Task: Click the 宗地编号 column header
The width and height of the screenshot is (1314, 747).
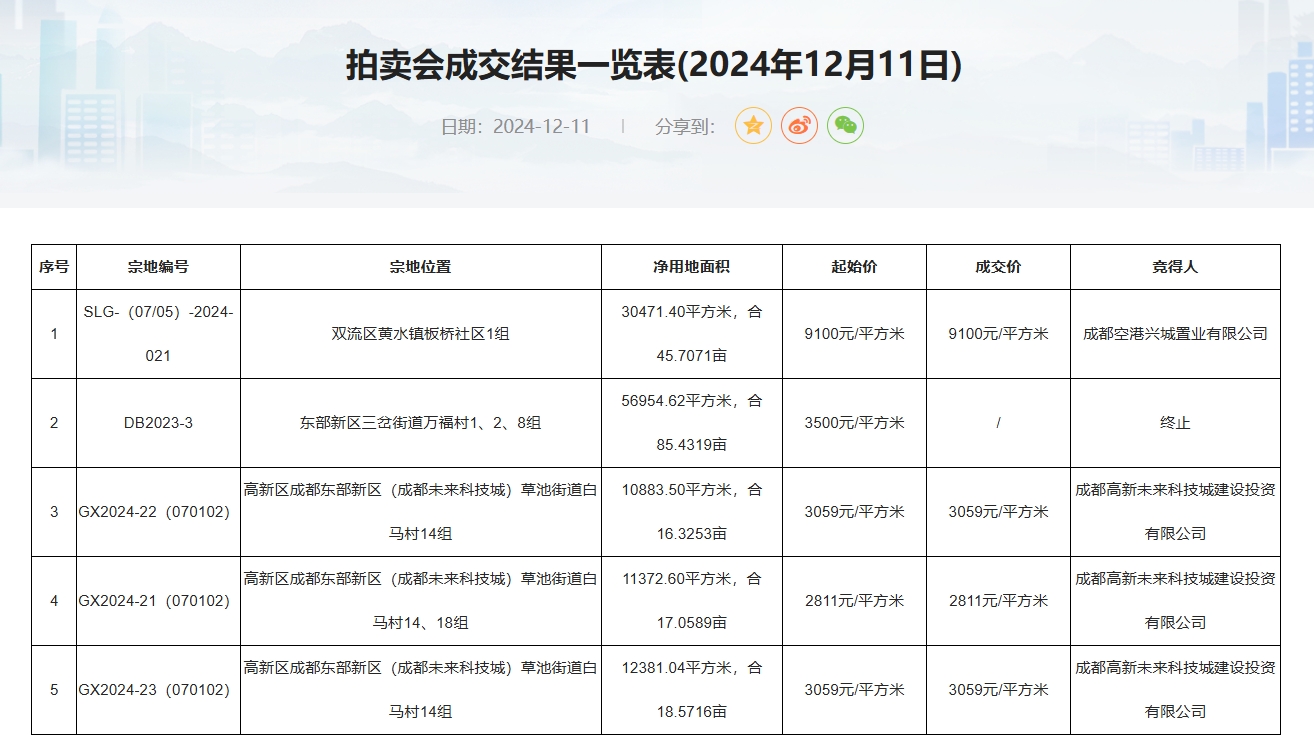Action: pyautogui.click(x=158, y=267)
